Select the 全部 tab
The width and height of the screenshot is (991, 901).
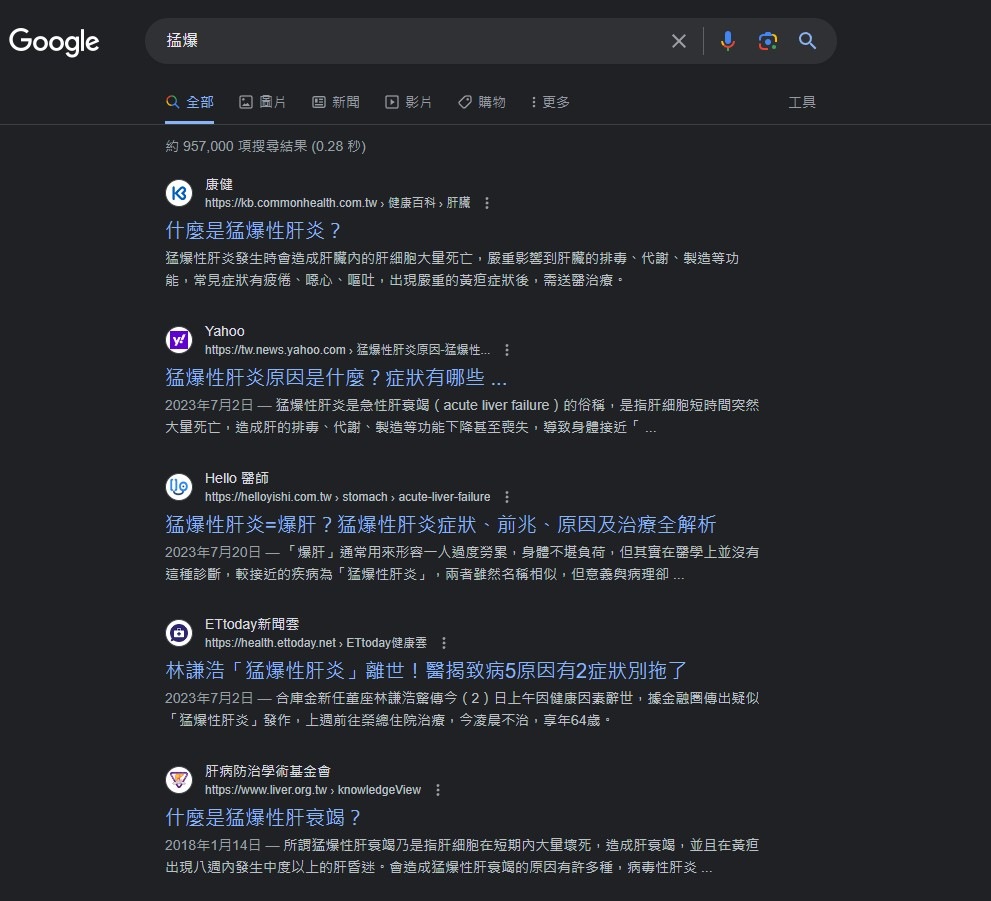click(x=190, y=102)
